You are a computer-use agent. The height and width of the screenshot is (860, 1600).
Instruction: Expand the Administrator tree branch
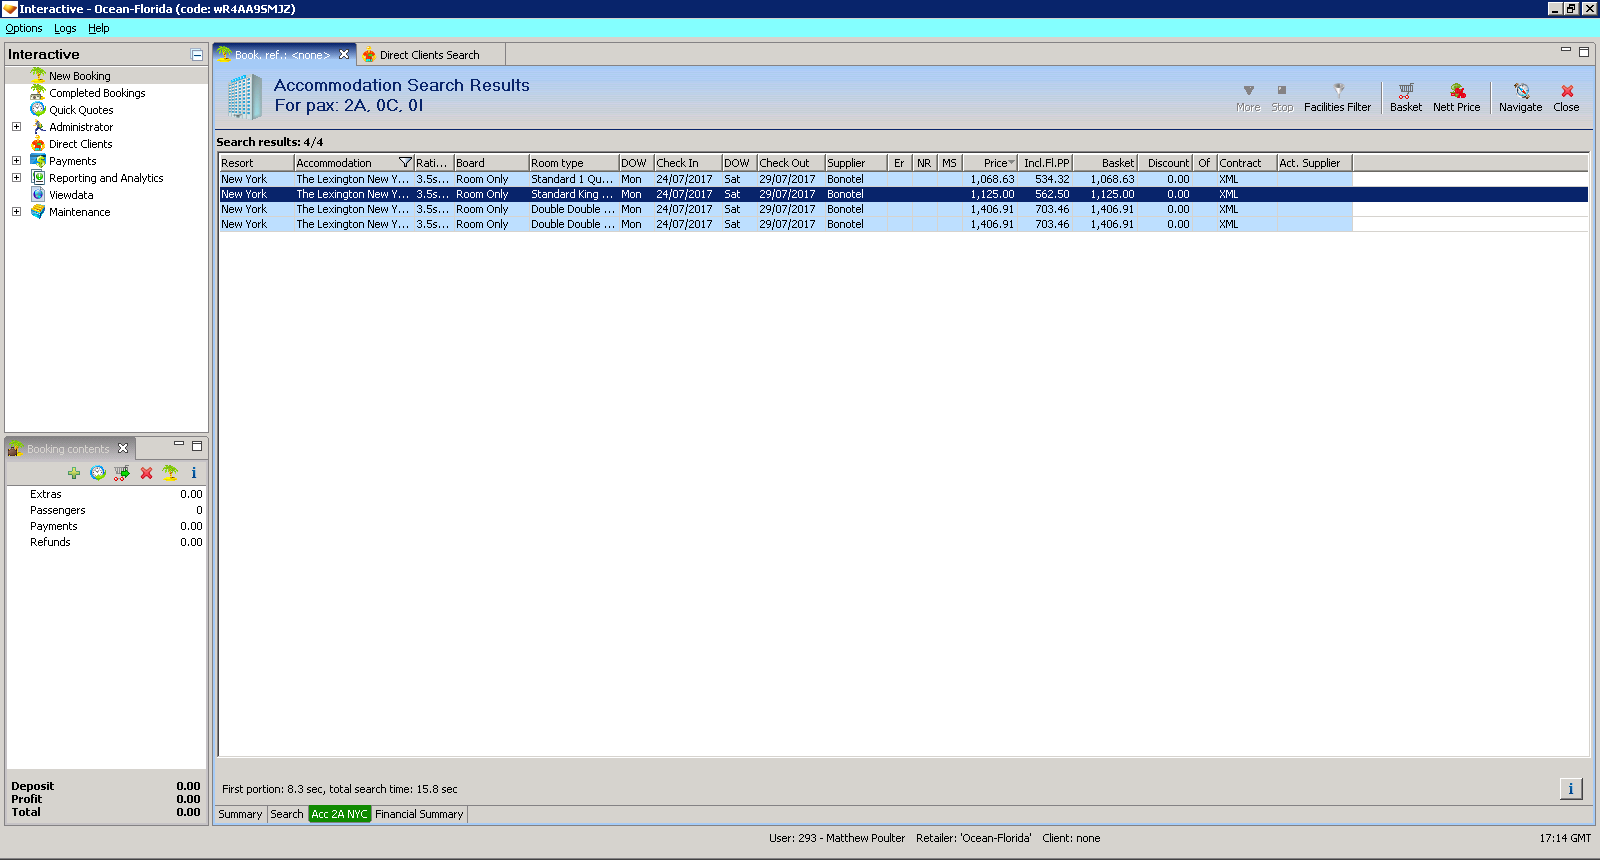point(16,127)
